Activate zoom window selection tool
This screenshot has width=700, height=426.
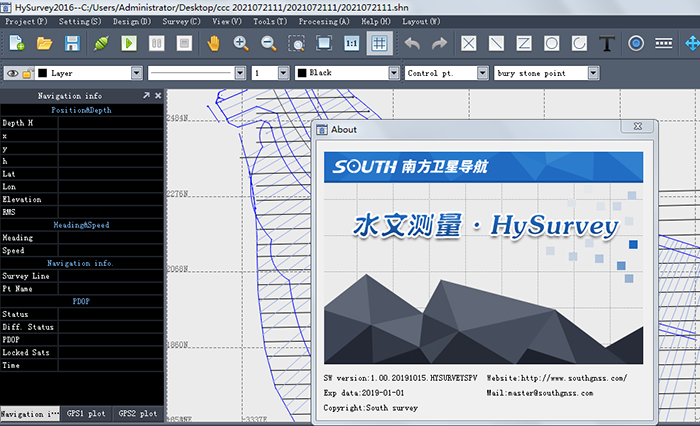click(296, 43)
